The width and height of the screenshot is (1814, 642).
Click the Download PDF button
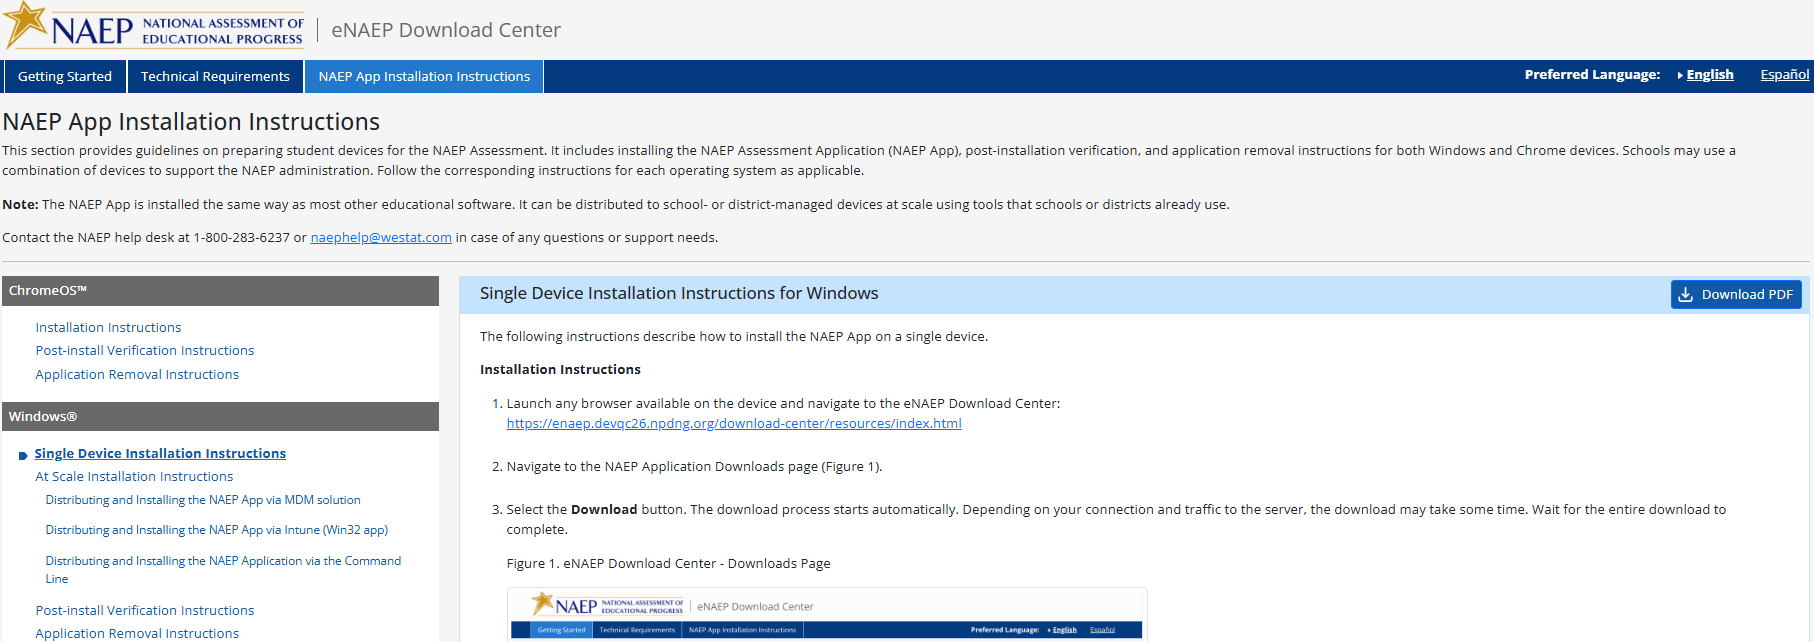click(x=1736, y=294)
